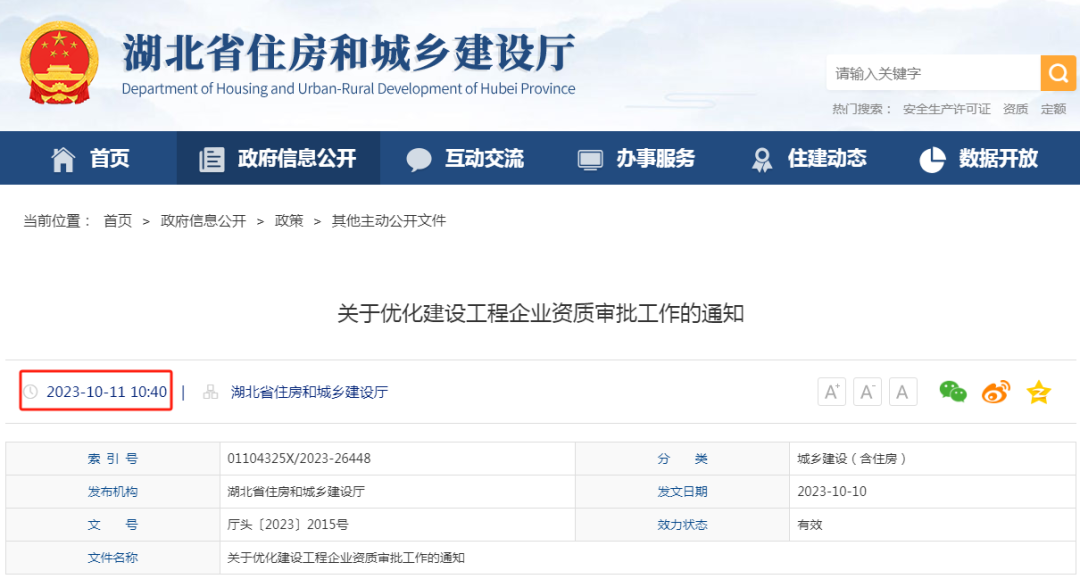Open hot search keyword 资质

tap(1013, 108)
